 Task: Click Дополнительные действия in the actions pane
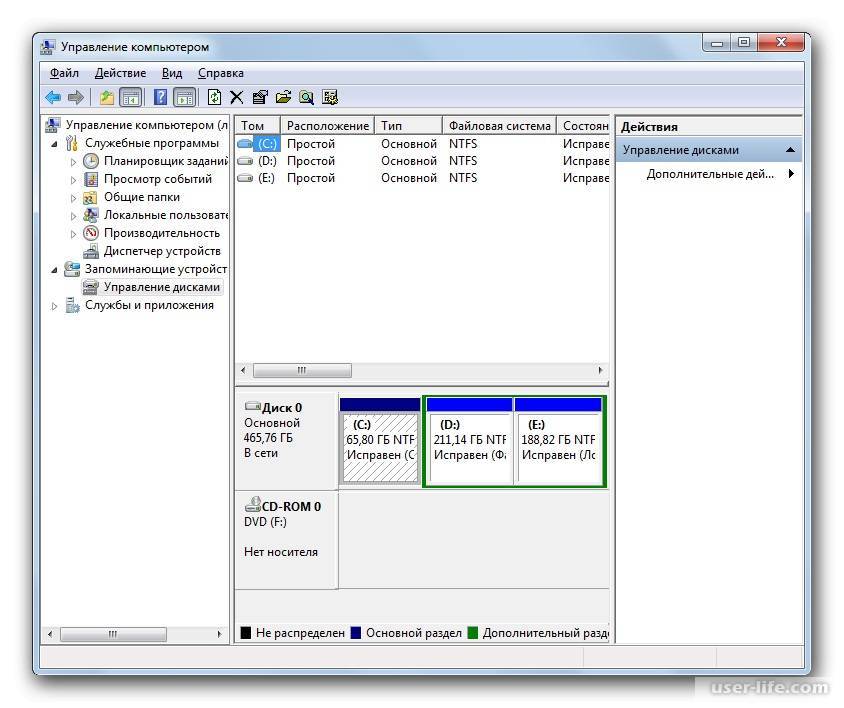click(710, 174)
